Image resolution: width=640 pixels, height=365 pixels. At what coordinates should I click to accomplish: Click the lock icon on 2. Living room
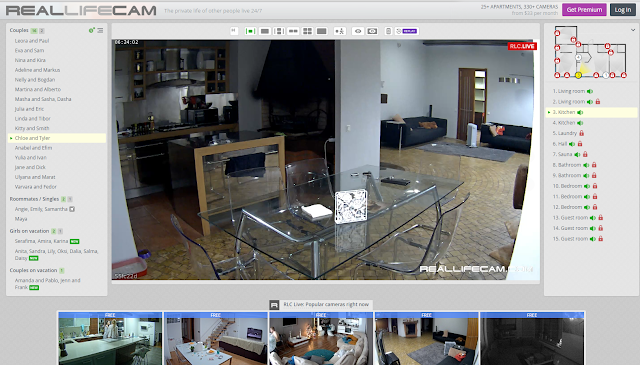[598, 102]
